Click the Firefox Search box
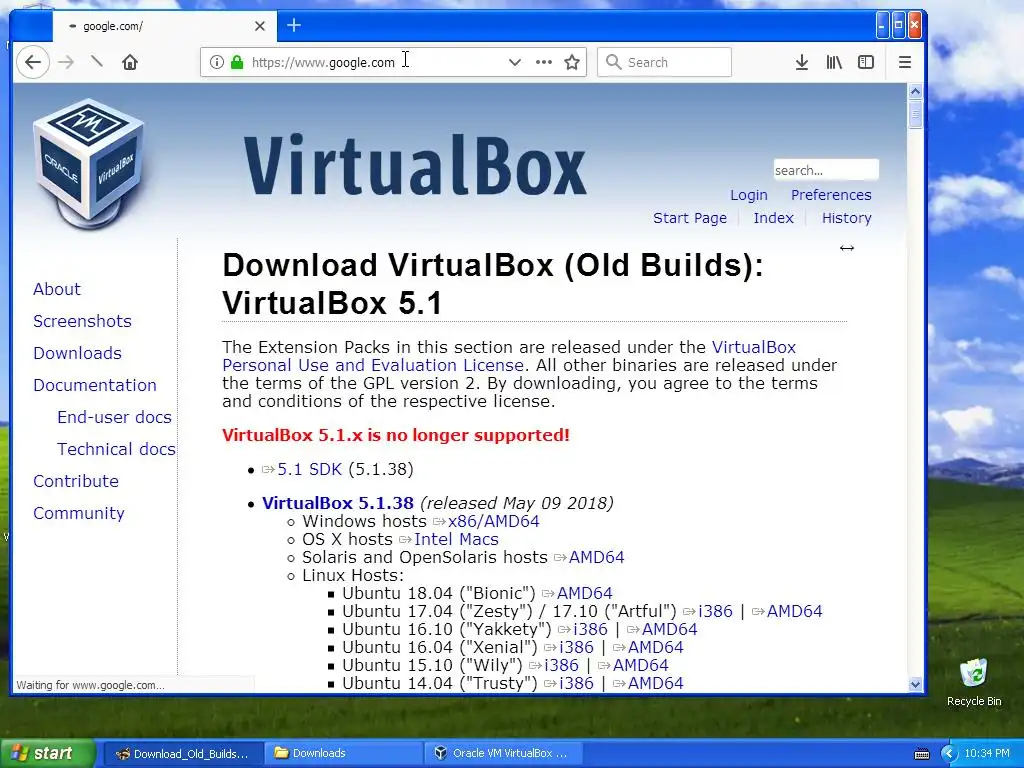Viewport: 1024px width, 768px height. (664, 62)
